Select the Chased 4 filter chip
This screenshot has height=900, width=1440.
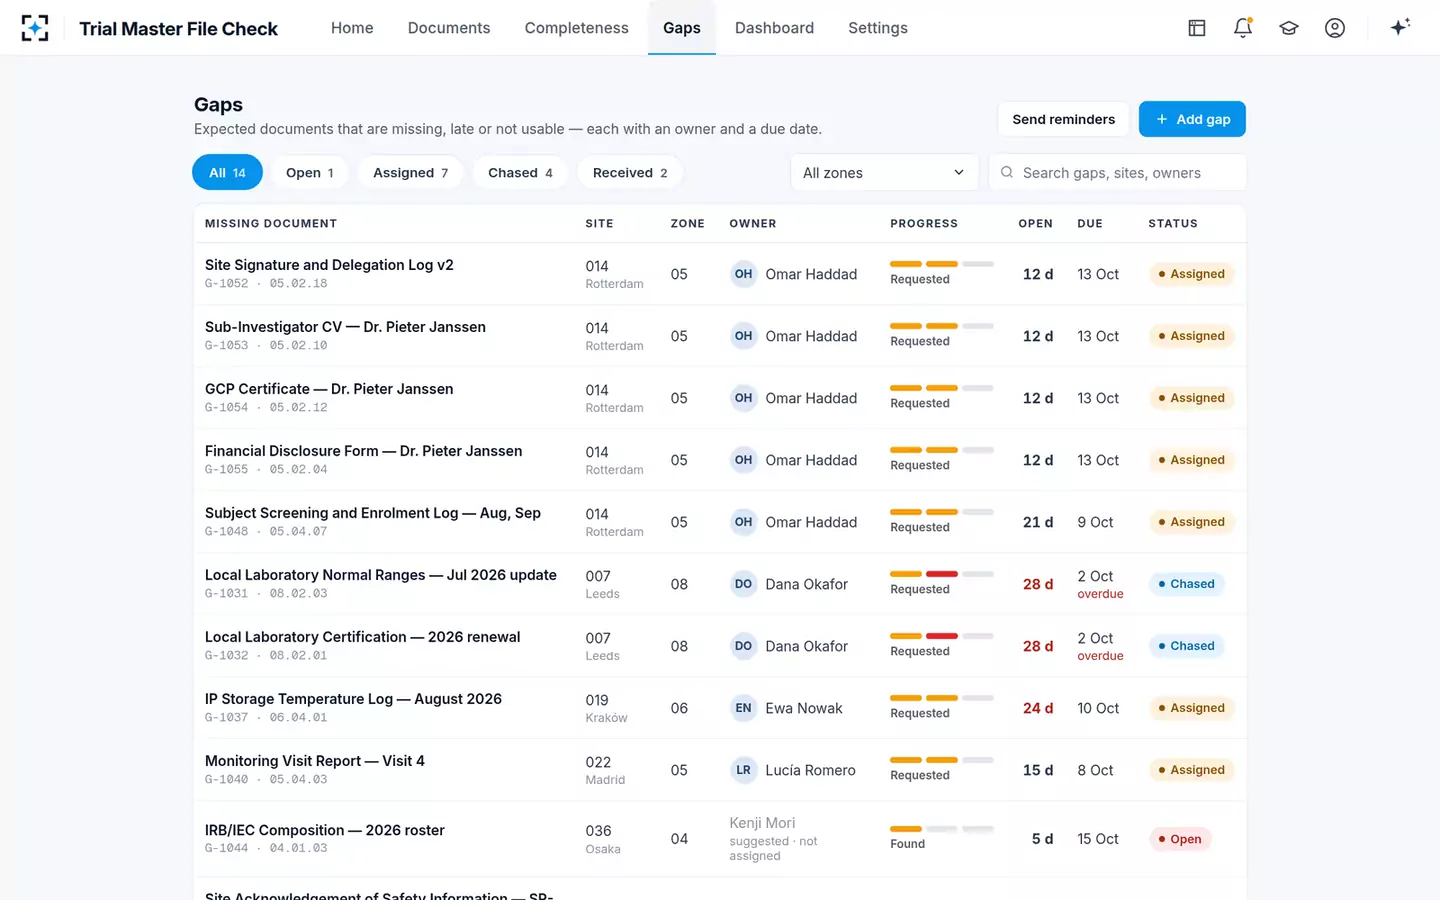[520, 172]
